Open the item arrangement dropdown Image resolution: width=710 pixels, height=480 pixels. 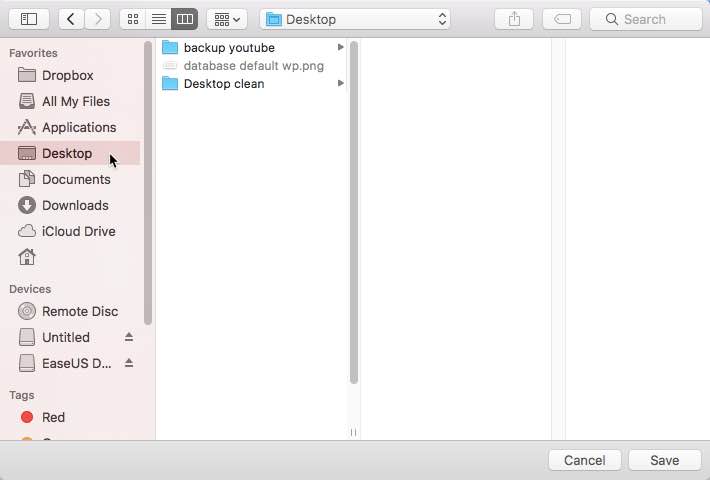(x=227, y=19)
